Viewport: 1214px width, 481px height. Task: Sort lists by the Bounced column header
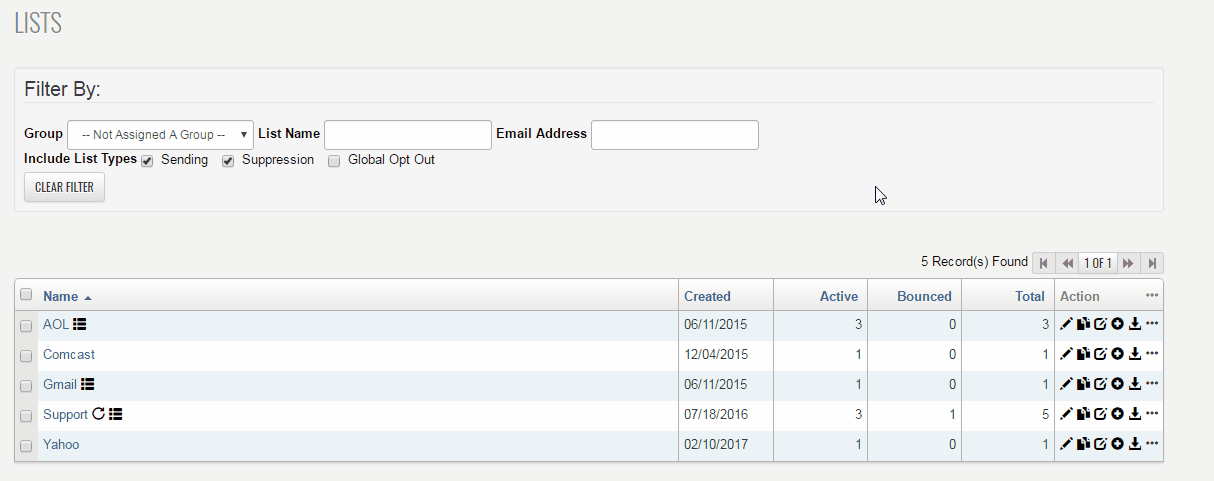[924, 296]
